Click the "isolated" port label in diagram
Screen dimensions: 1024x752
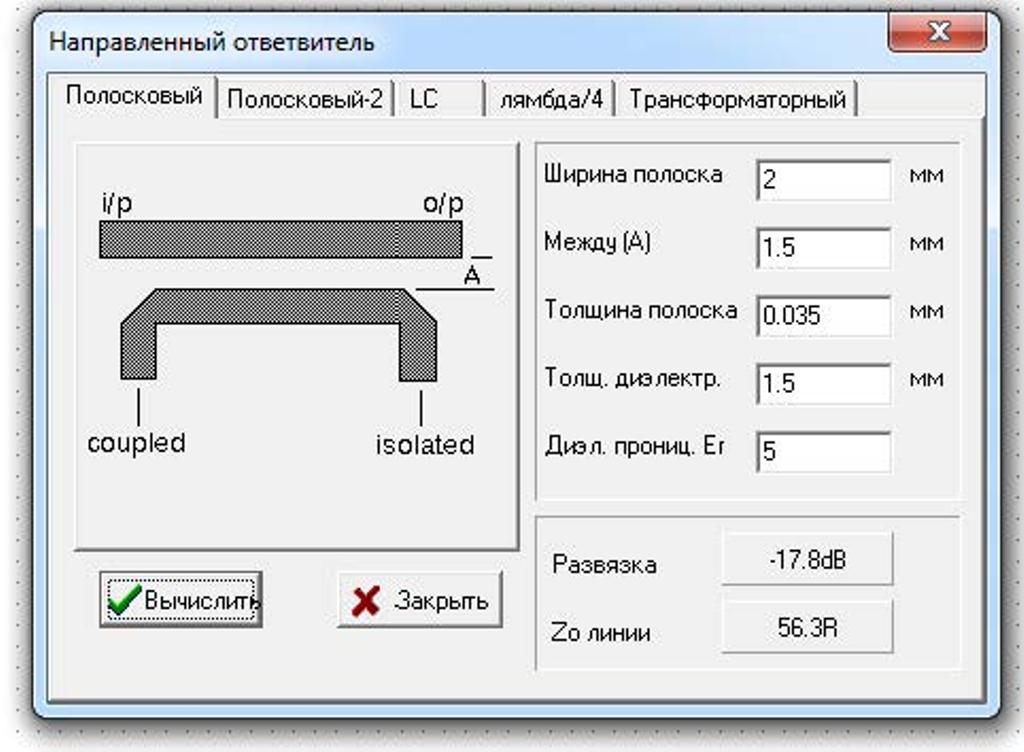pyautogui.click(x=425, y=445)
